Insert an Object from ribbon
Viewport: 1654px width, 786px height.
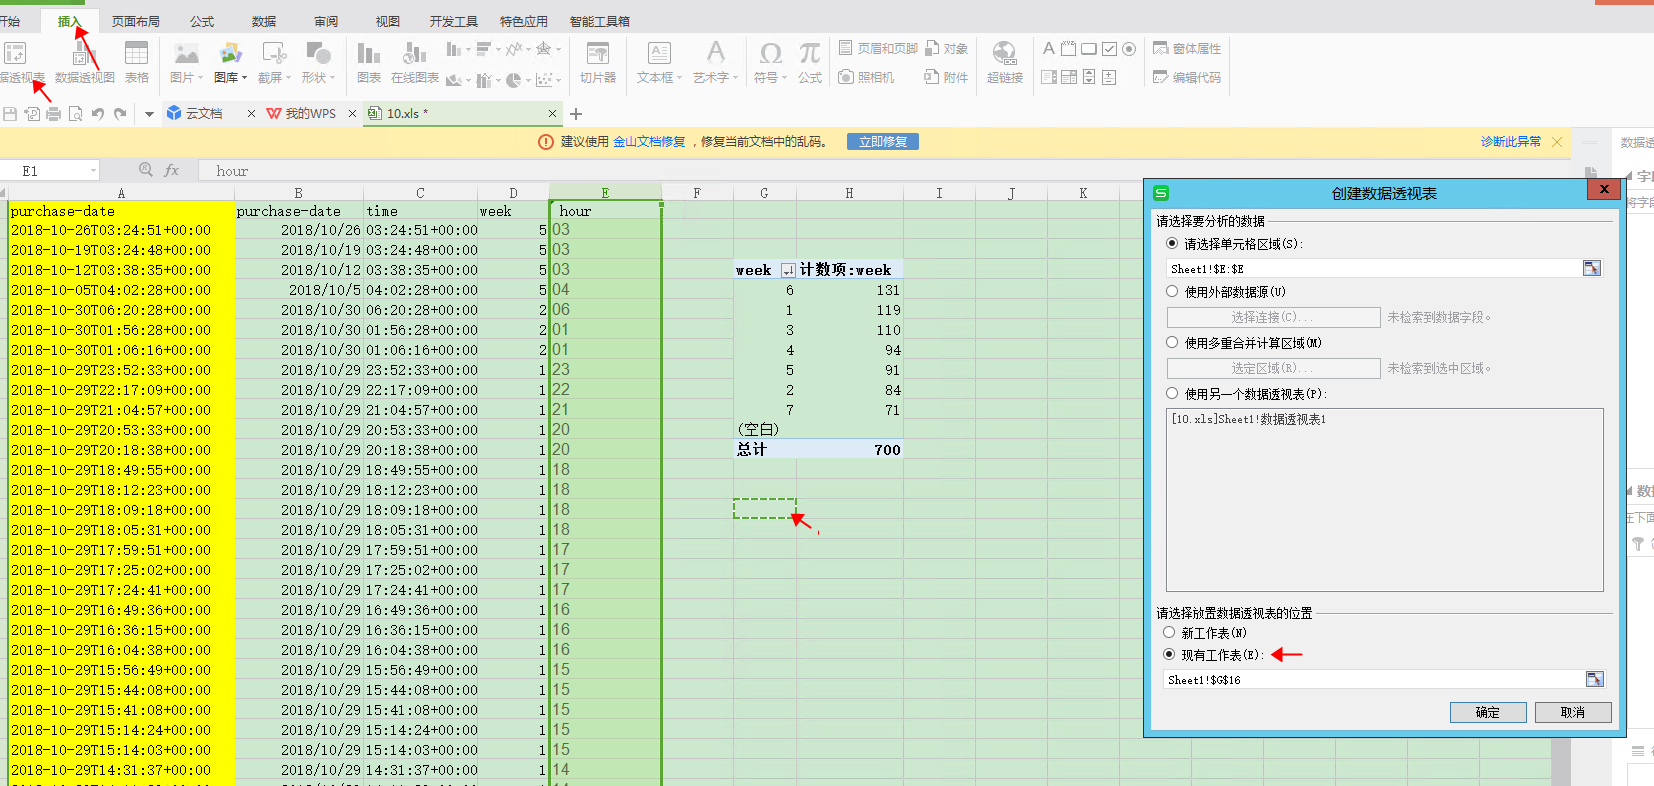(946, 48)
